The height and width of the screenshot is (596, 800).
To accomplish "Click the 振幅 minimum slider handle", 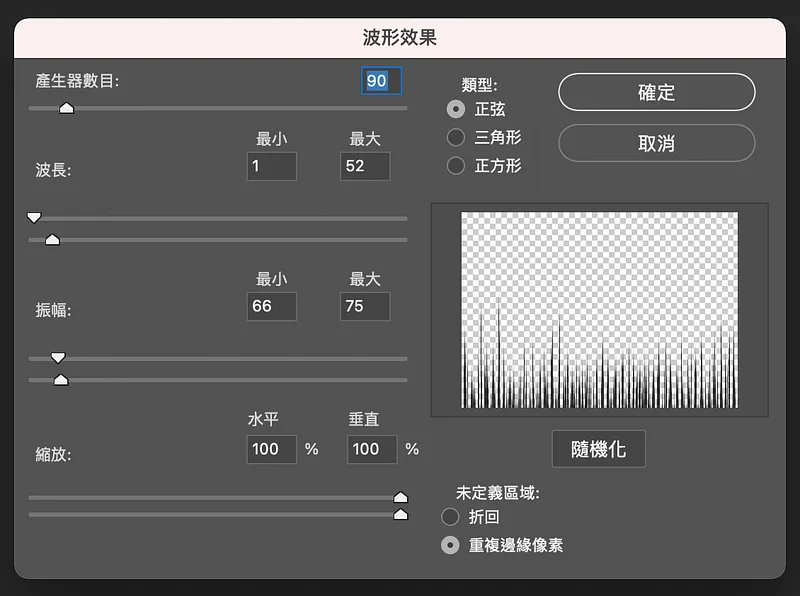I will click(58, 358).
